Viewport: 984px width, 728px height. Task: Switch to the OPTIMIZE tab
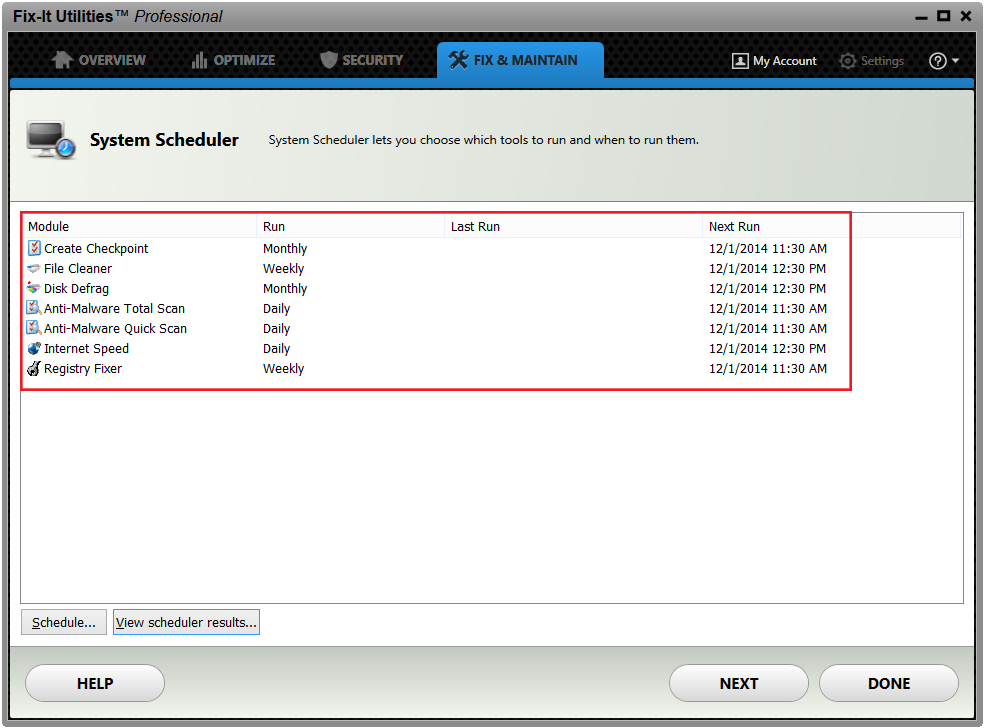pyautogui.click(x=232, y=60)
